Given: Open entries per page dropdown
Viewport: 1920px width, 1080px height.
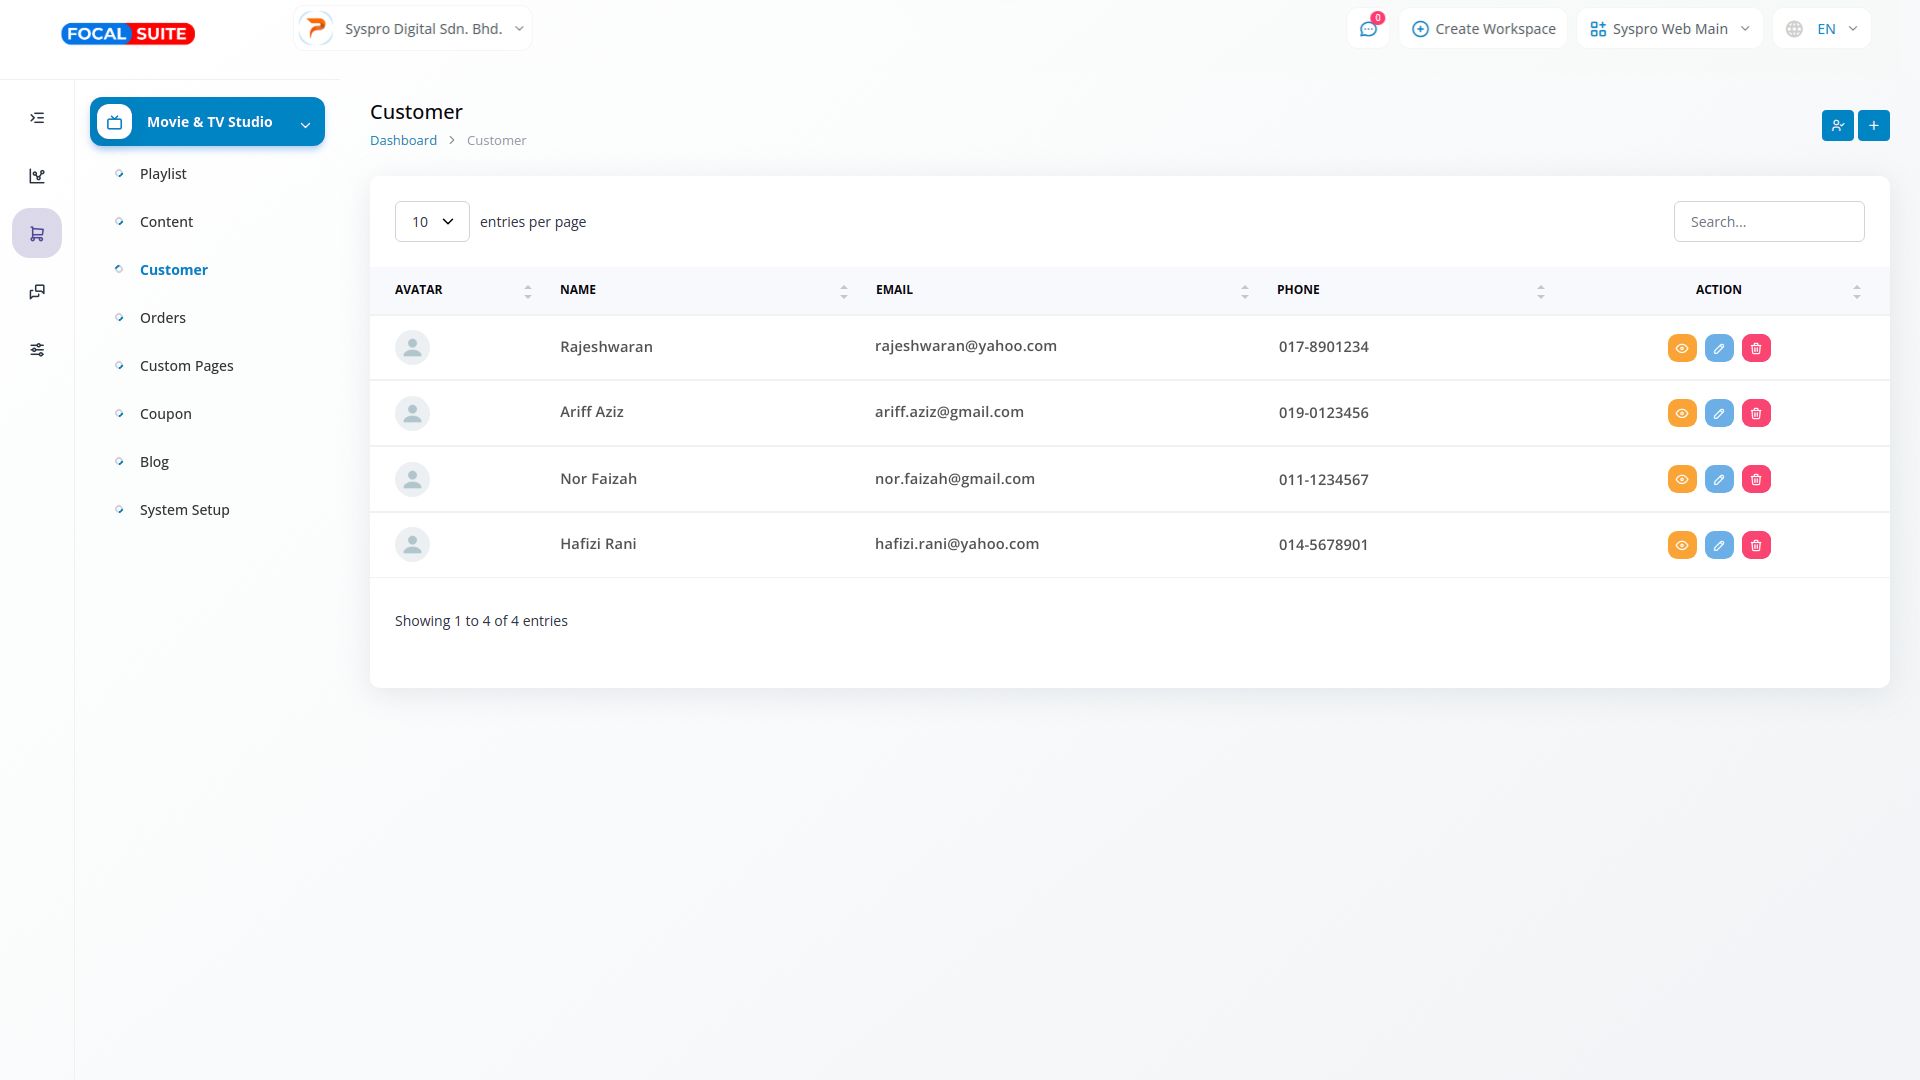Looking at the screenshot, I should pos(432,222).
